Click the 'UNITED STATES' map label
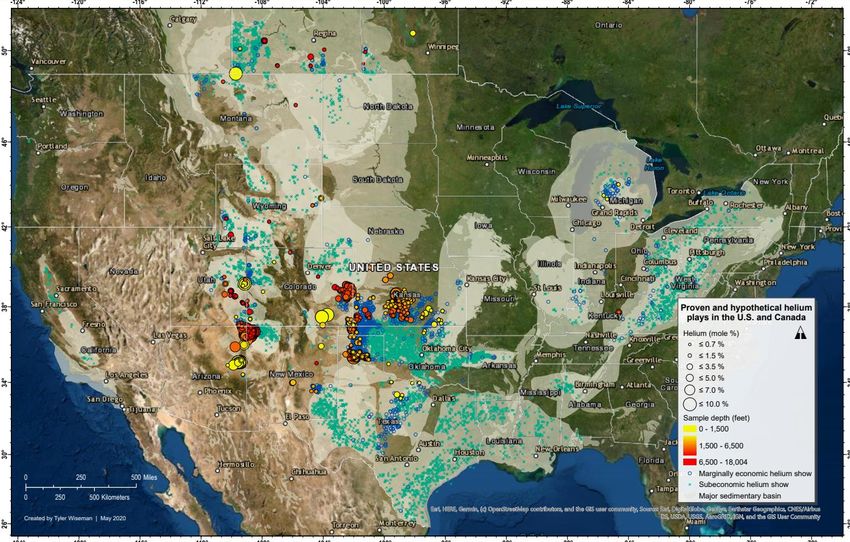The image size is (850, 542). tap(394, 267)
